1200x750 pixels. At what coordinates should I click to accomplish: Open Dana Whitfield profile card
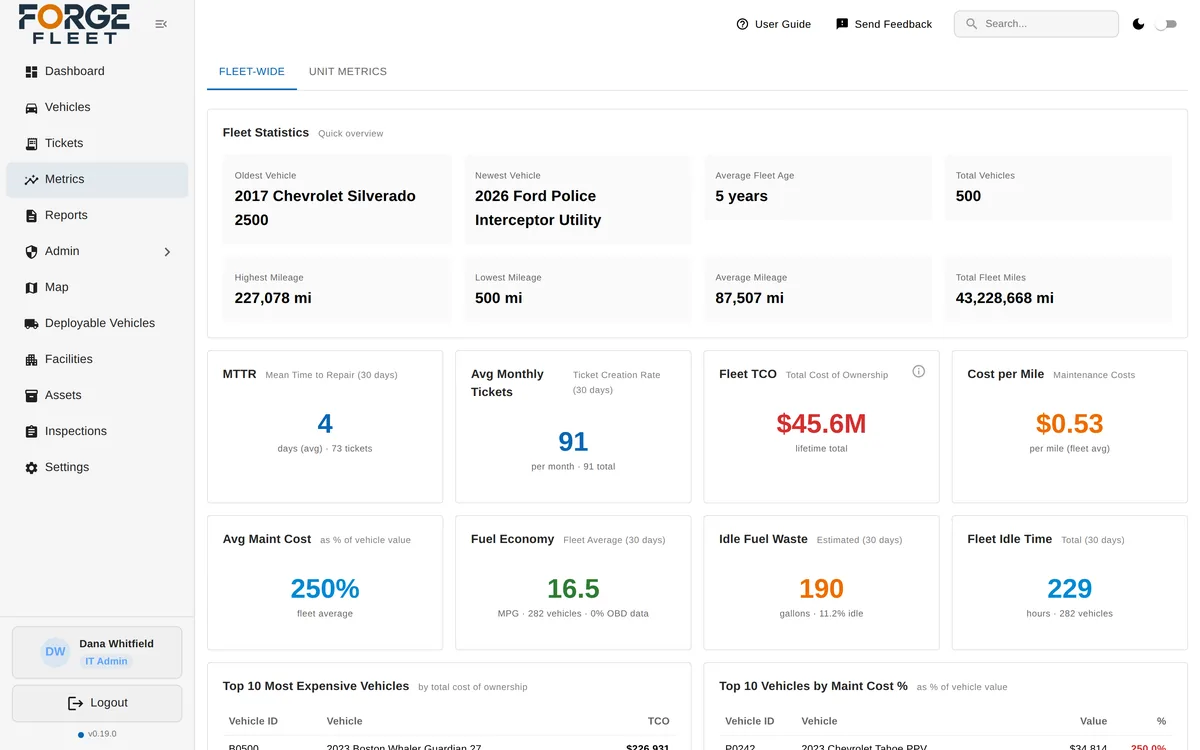pos(97,652)
